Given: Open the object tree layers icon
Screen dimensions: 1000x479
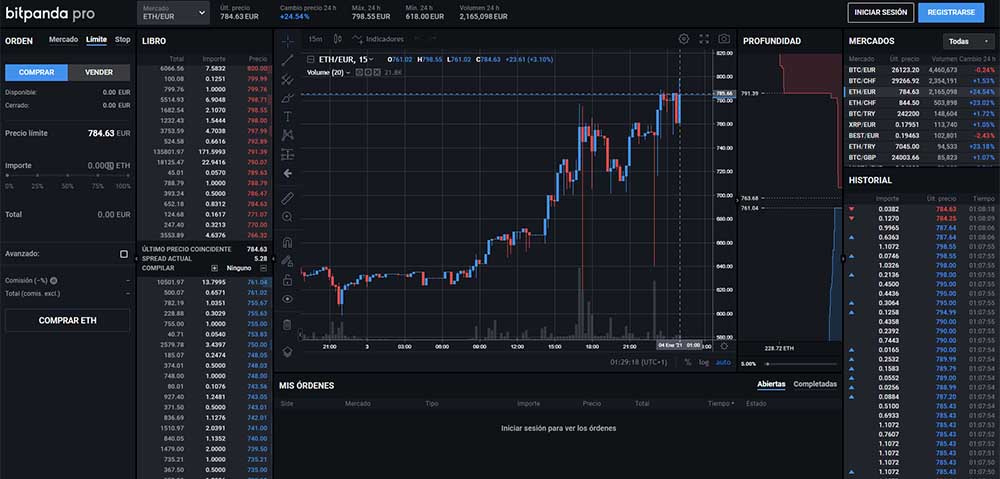Looking at the screenshot, I should coord(288,351).
